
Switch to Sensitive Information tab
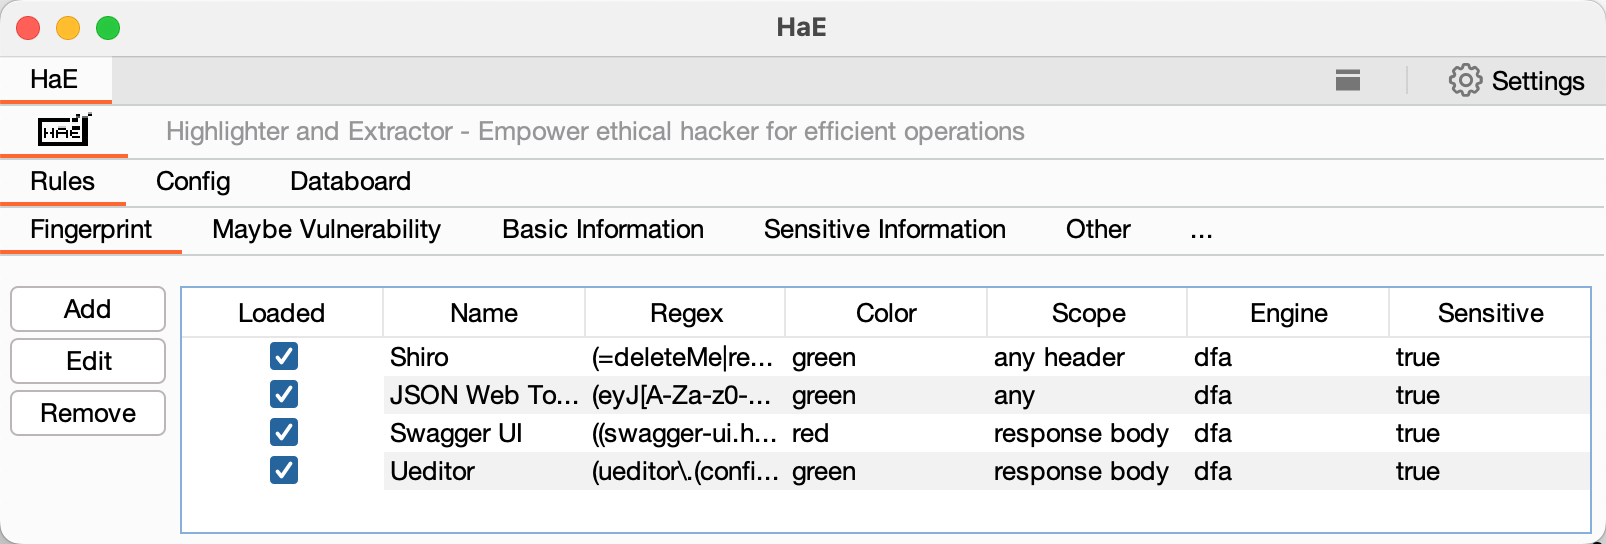click(884, 230)
